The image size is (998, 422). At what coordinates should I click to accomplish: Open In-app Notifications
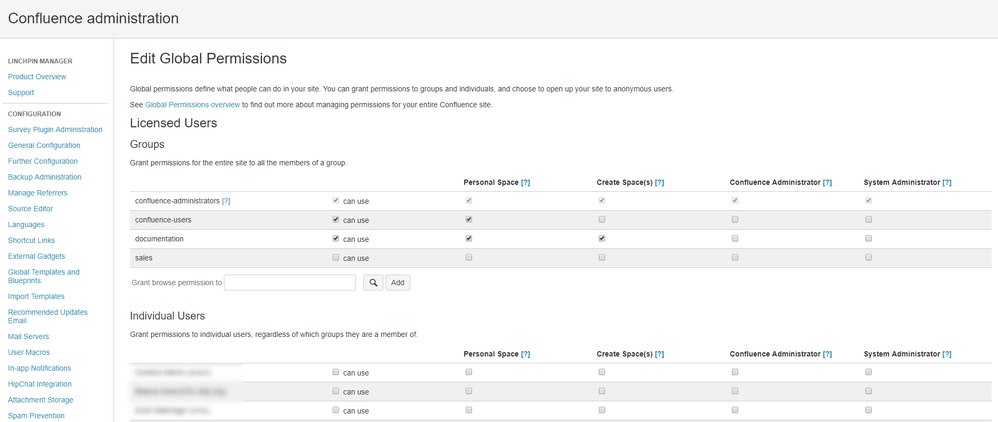click(39, 369)
